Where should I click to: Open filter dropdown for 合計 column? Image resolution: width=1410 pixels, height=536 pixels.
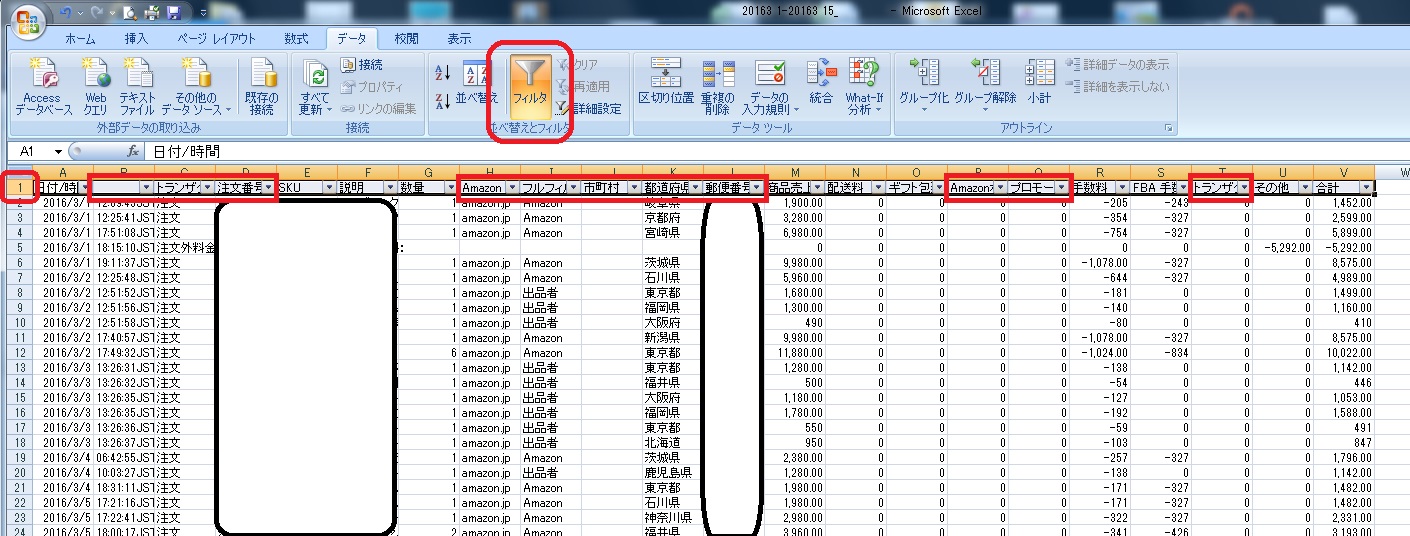click(x=1366, y=187)
